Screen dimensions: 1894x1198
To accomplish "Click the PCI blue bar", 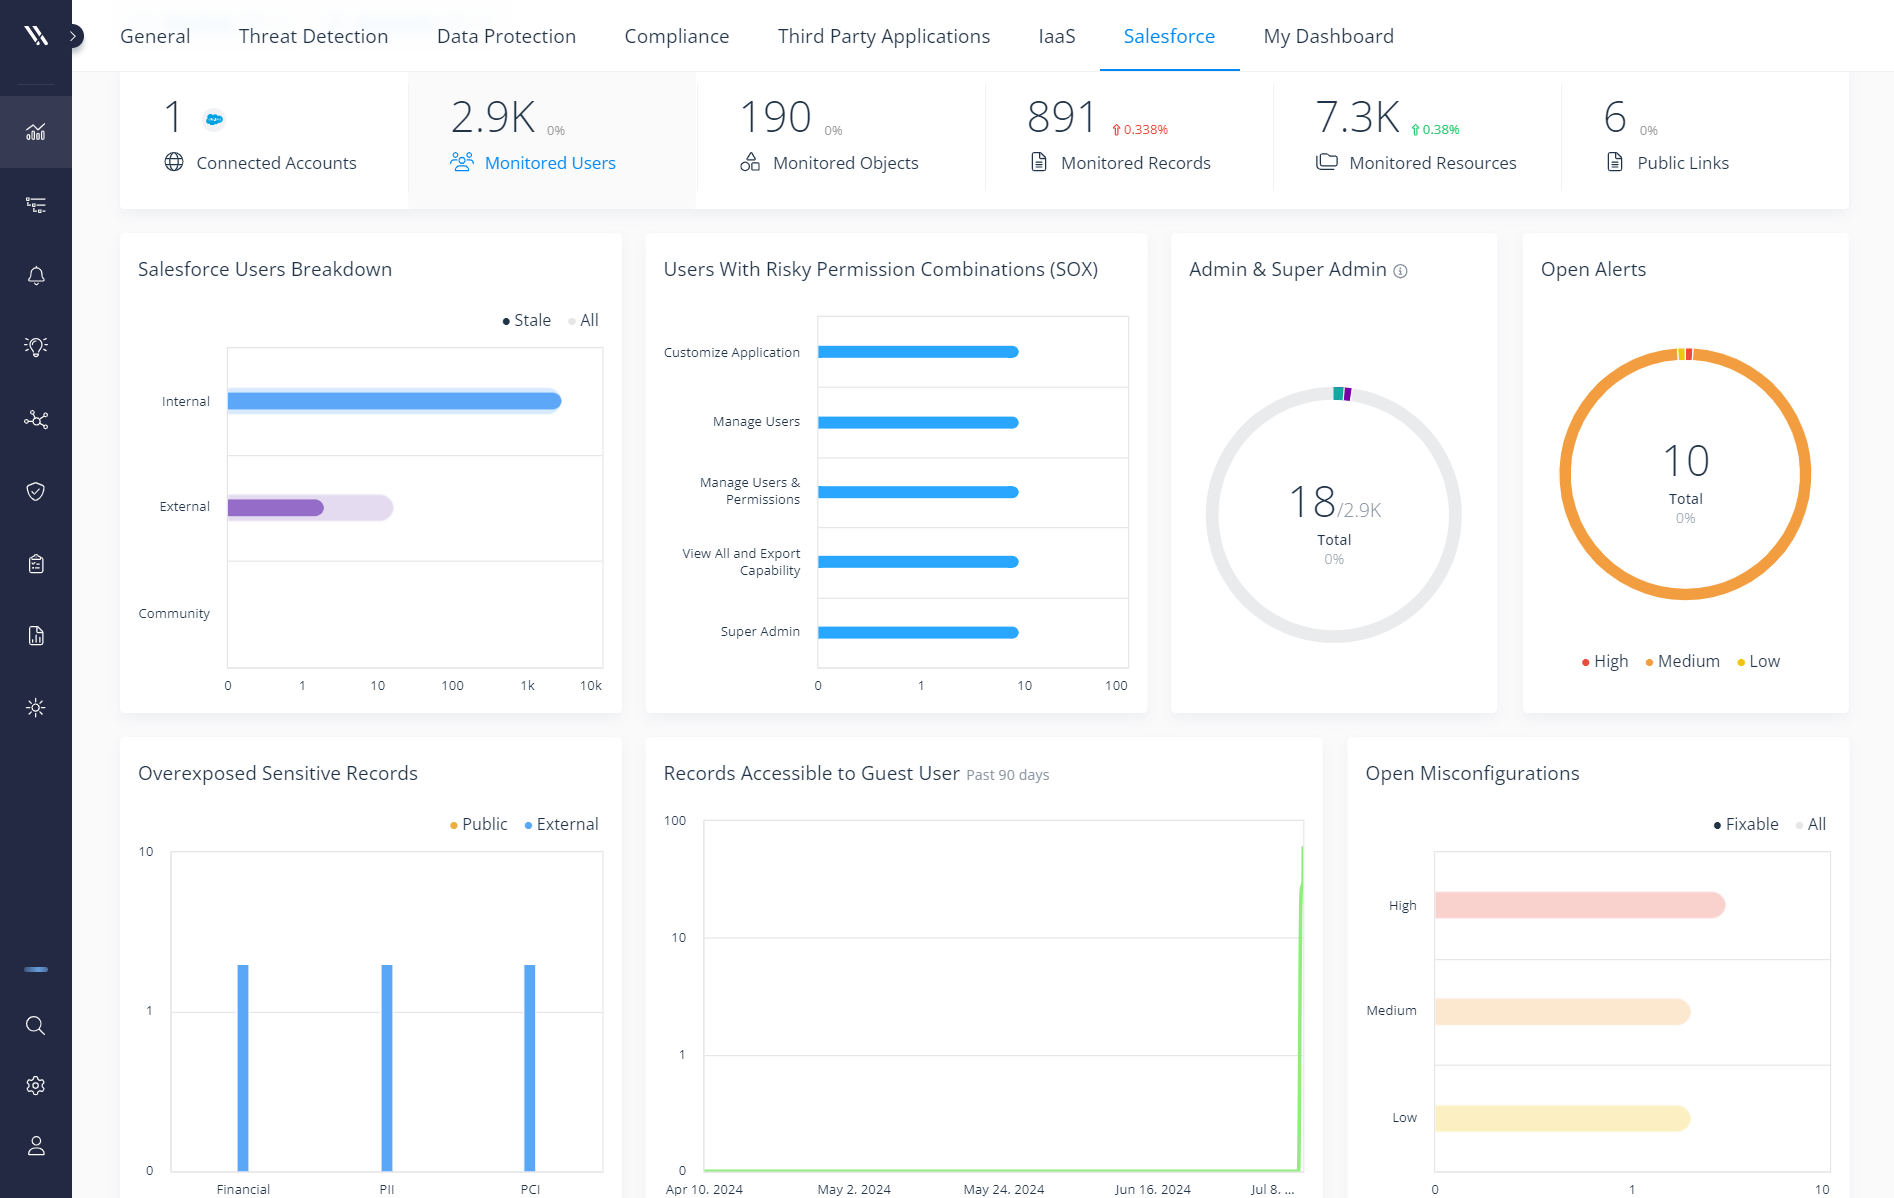I will [530, 1067].
